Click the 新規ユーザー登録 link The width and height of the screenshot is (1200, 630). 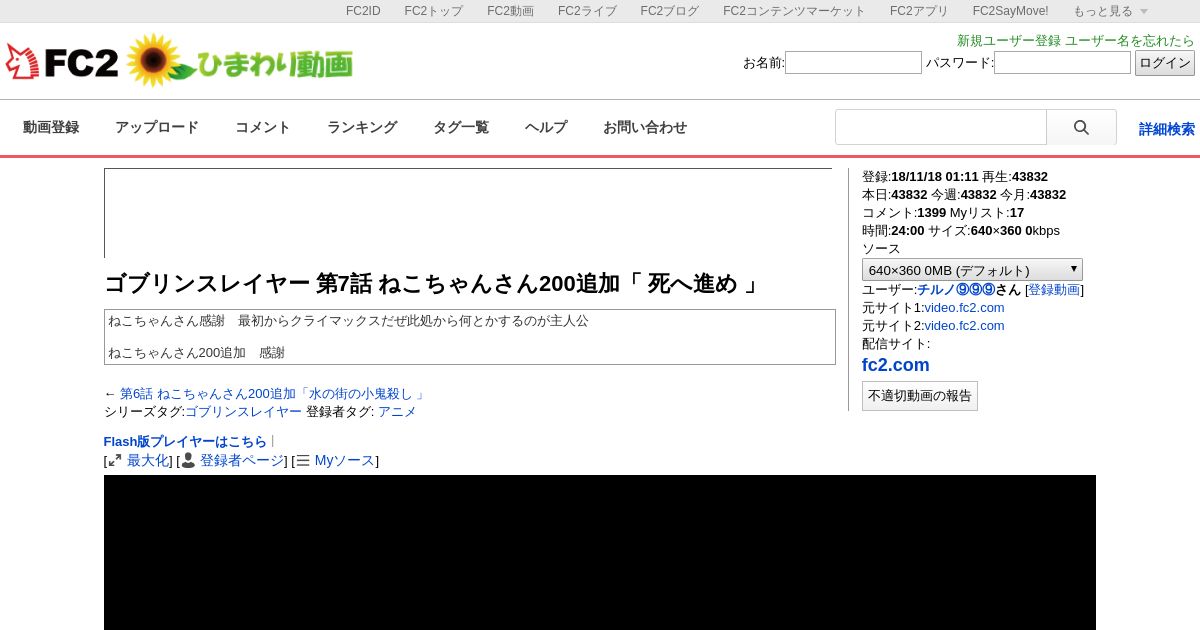1009,41
